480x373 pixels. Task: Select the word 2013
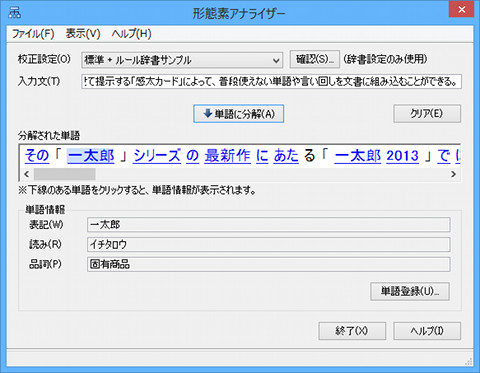point(402,156)
